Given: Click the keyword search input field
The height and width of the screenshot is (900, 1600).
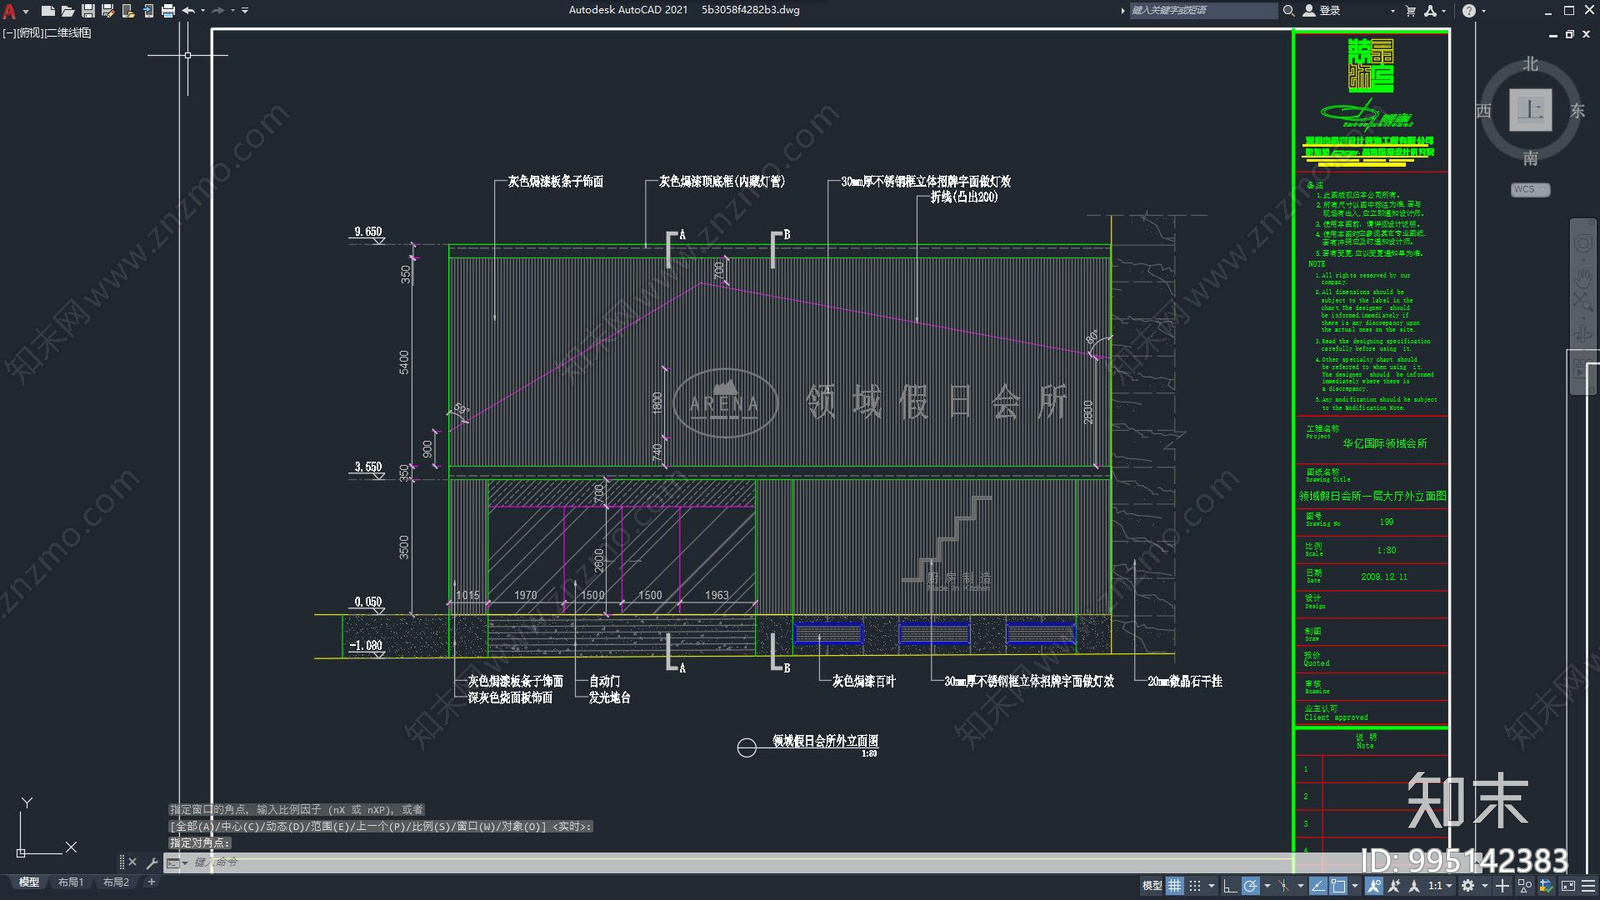Looking at the screenshot, I should (1203, 10).
